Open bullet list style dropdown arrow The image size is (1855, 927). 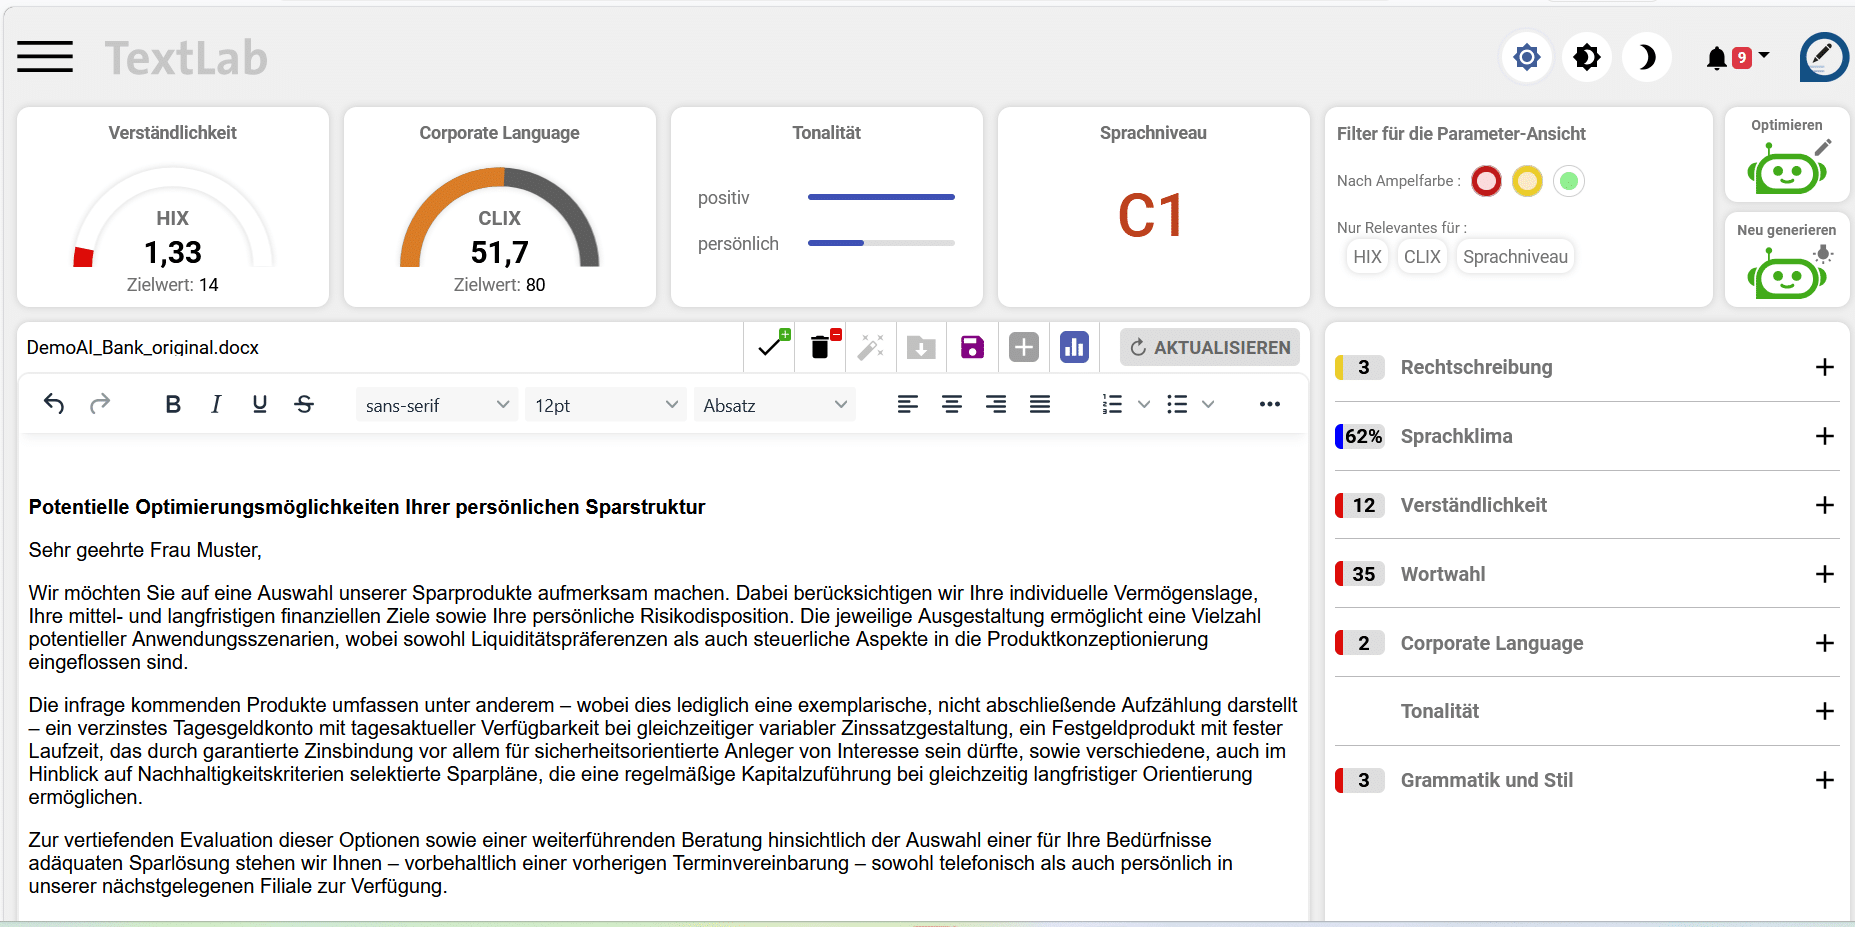click(x=1208, y=404)
